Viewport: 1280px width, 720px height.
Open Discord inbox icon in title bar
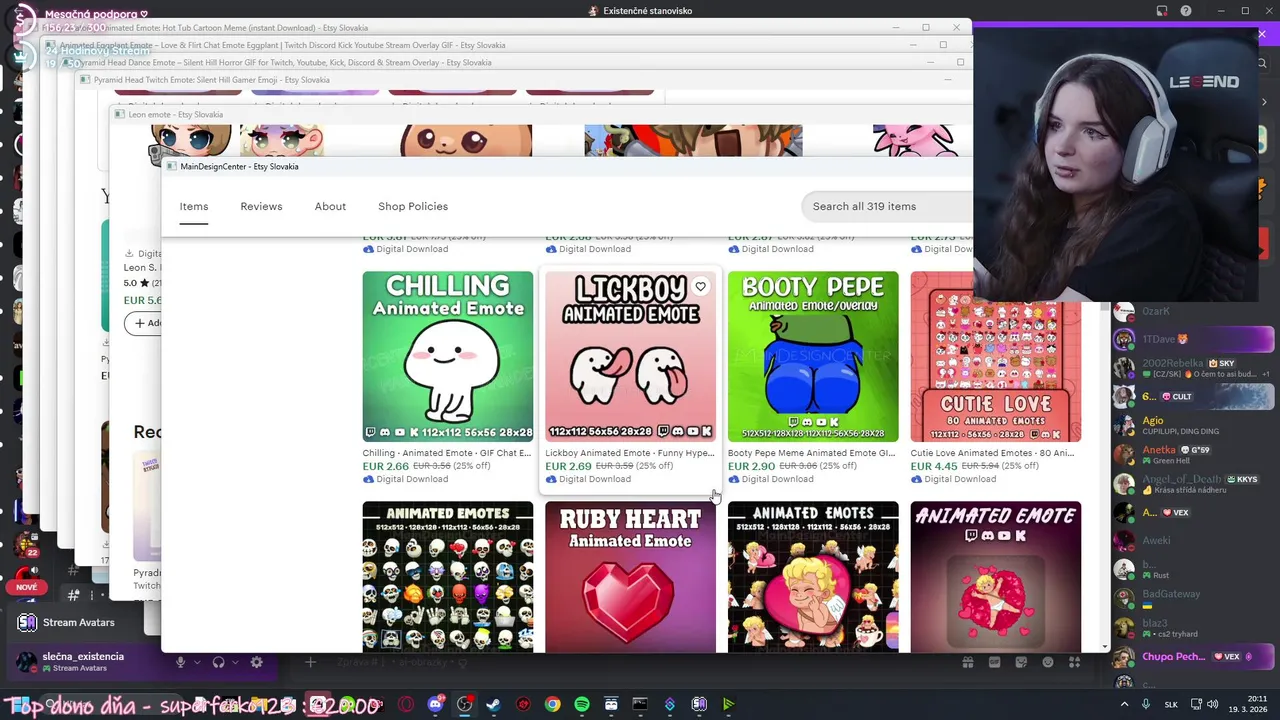coord(1162,11)
